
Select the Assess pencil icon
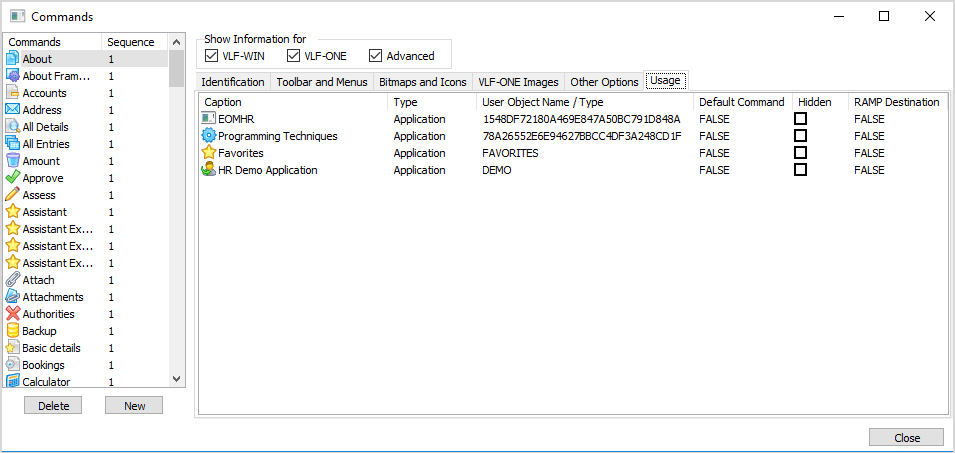point(13,195)
